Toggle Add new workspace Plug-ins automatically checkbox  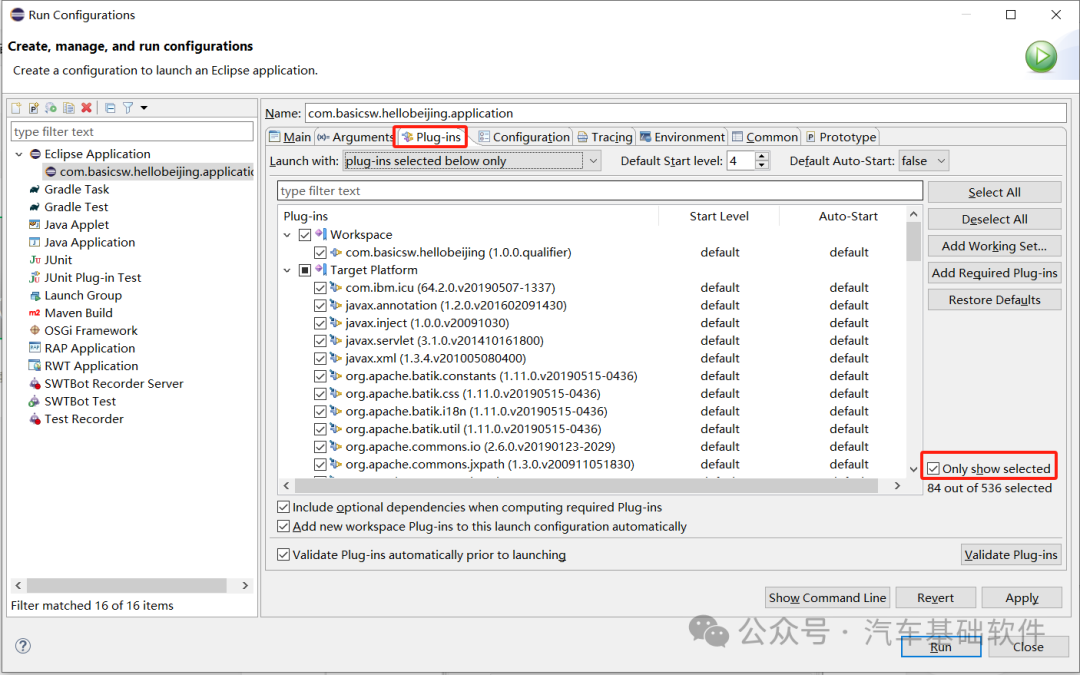pos(283,526)
